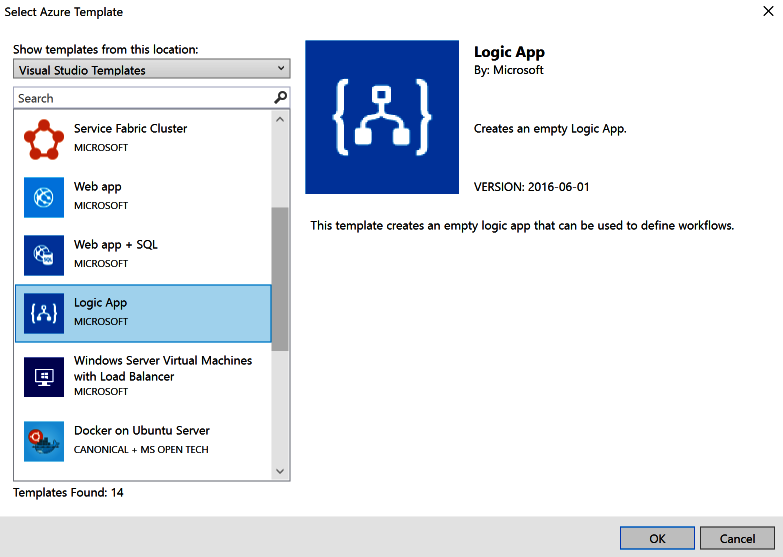The width and height of the screenshot is (783, 557).
Task: Select the Web app template name
Action: [98, 187]
